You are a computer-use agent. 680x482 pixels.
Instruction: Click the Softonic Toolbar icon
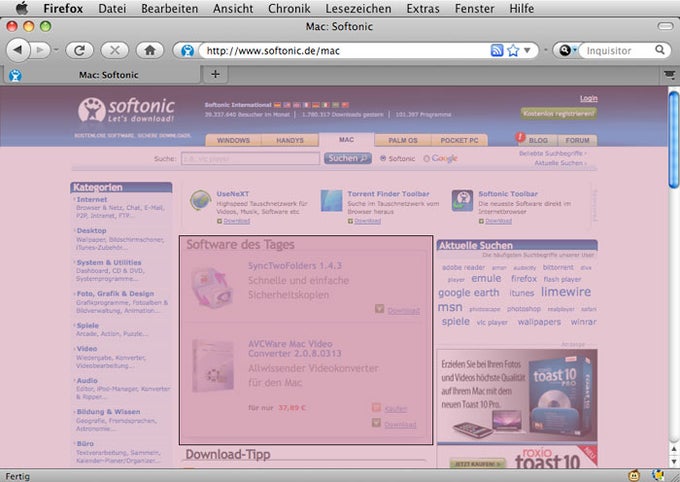462,200
